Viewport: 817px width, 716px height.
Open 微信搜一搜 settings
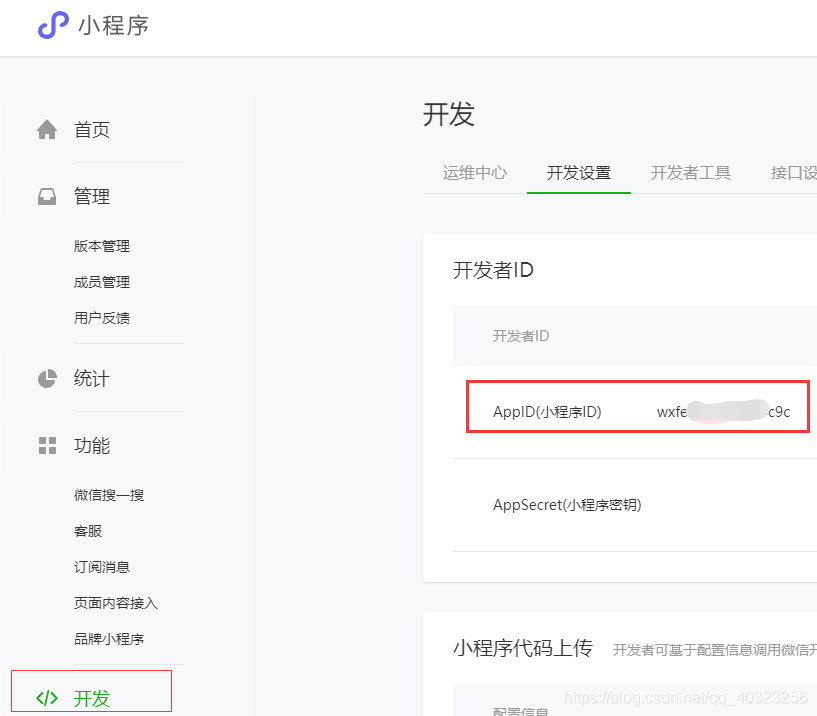tap(108, 494)
